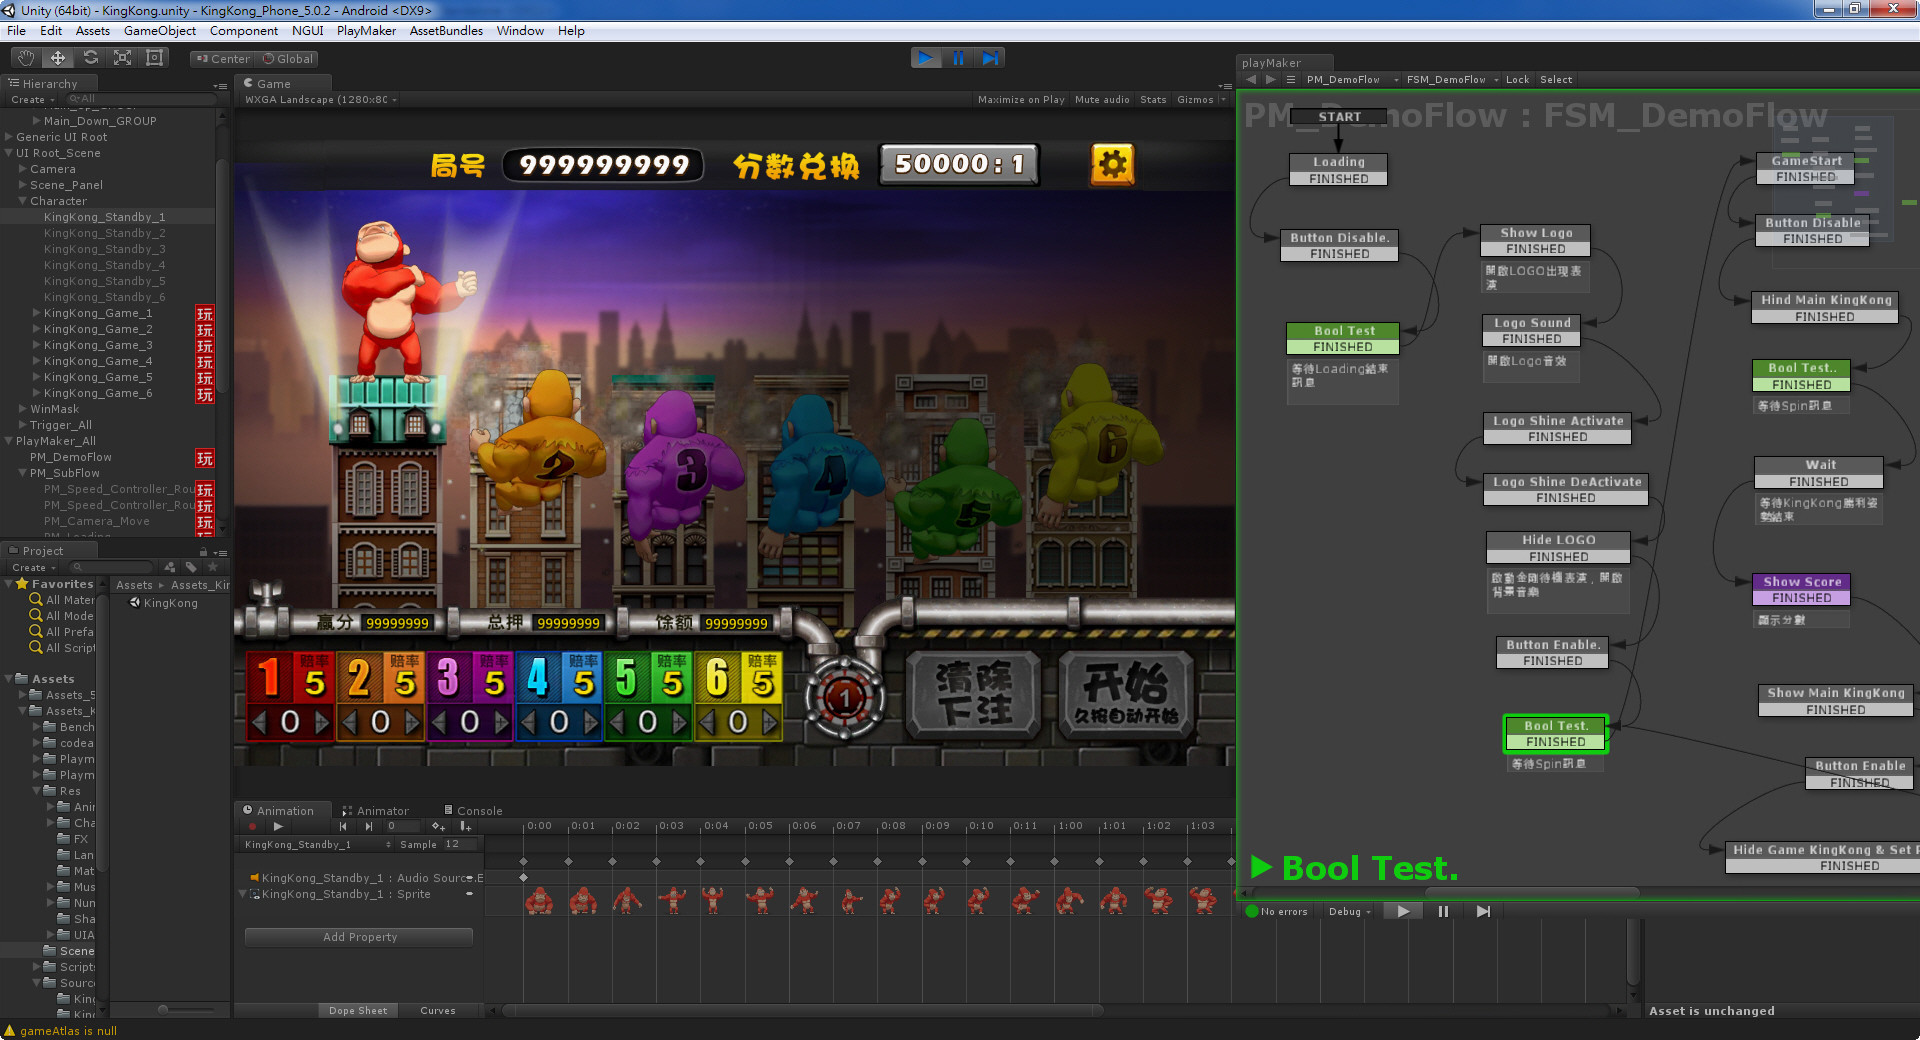Toggle the Project panel lock icon
The image size is (1920, 1040).
(x=203, y=551)
